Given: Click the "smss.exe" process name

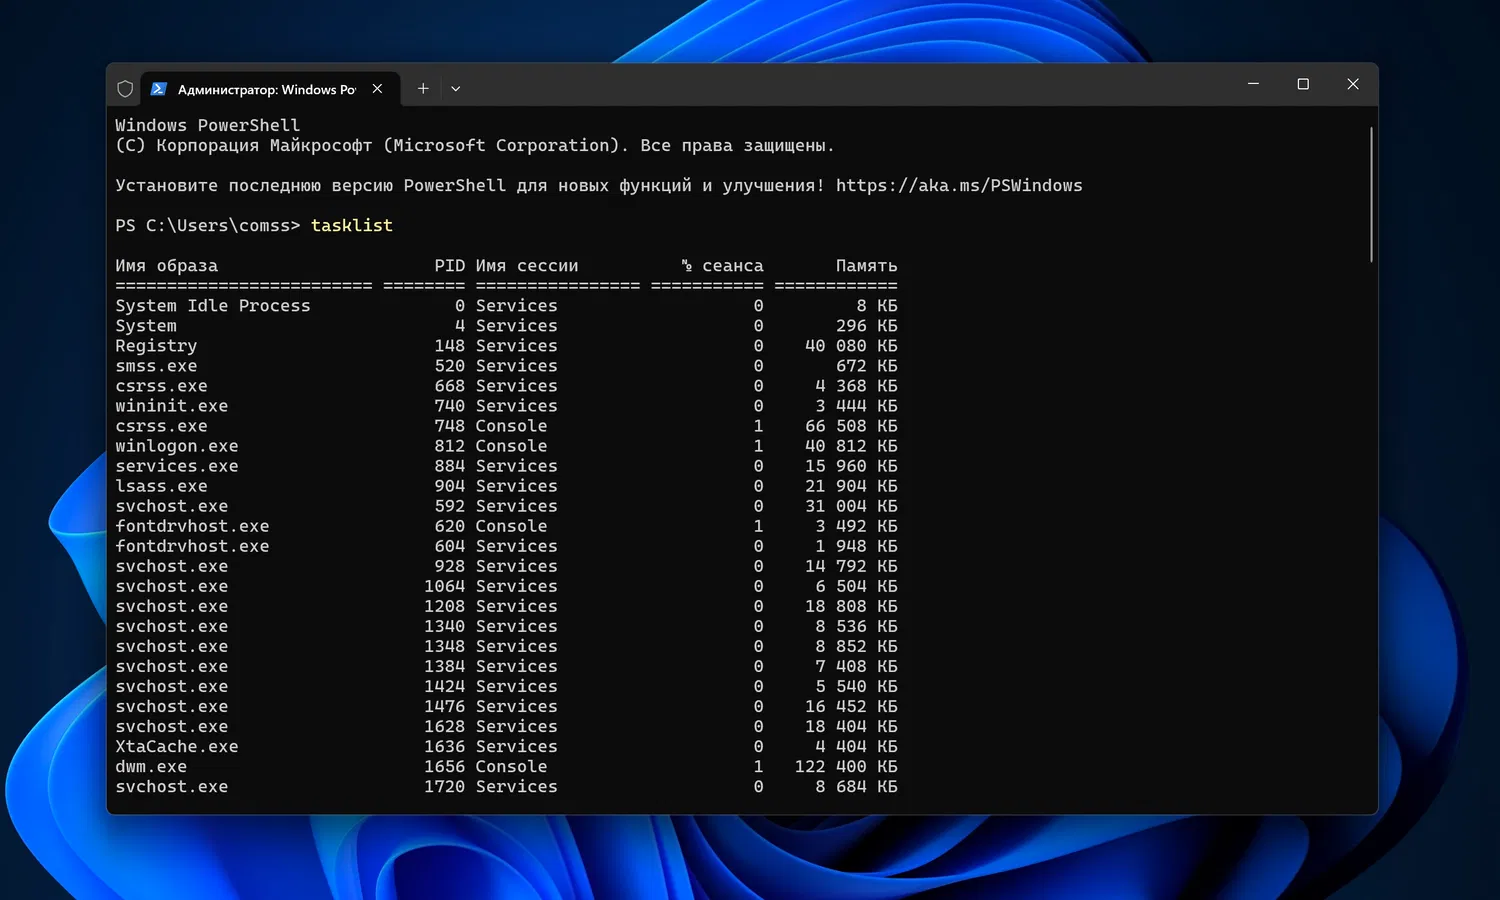Looking at the screenshot, I should click(x=156, y=366).
